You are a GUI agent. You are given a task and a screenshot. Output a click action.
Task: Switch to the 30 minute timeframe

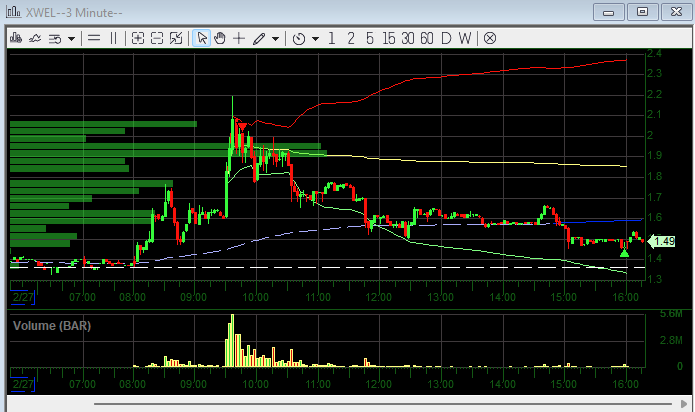pos(408,39)
